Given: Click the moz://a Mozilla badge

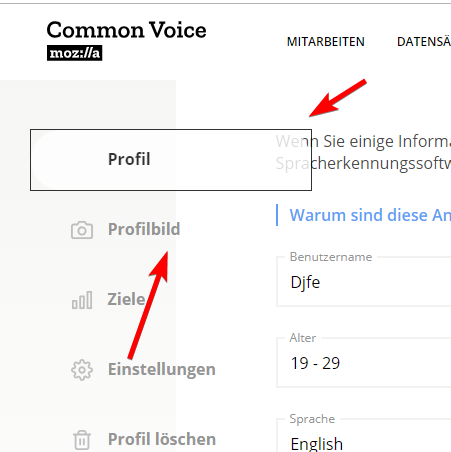Looking at the screenshot, I should point(74,53).
